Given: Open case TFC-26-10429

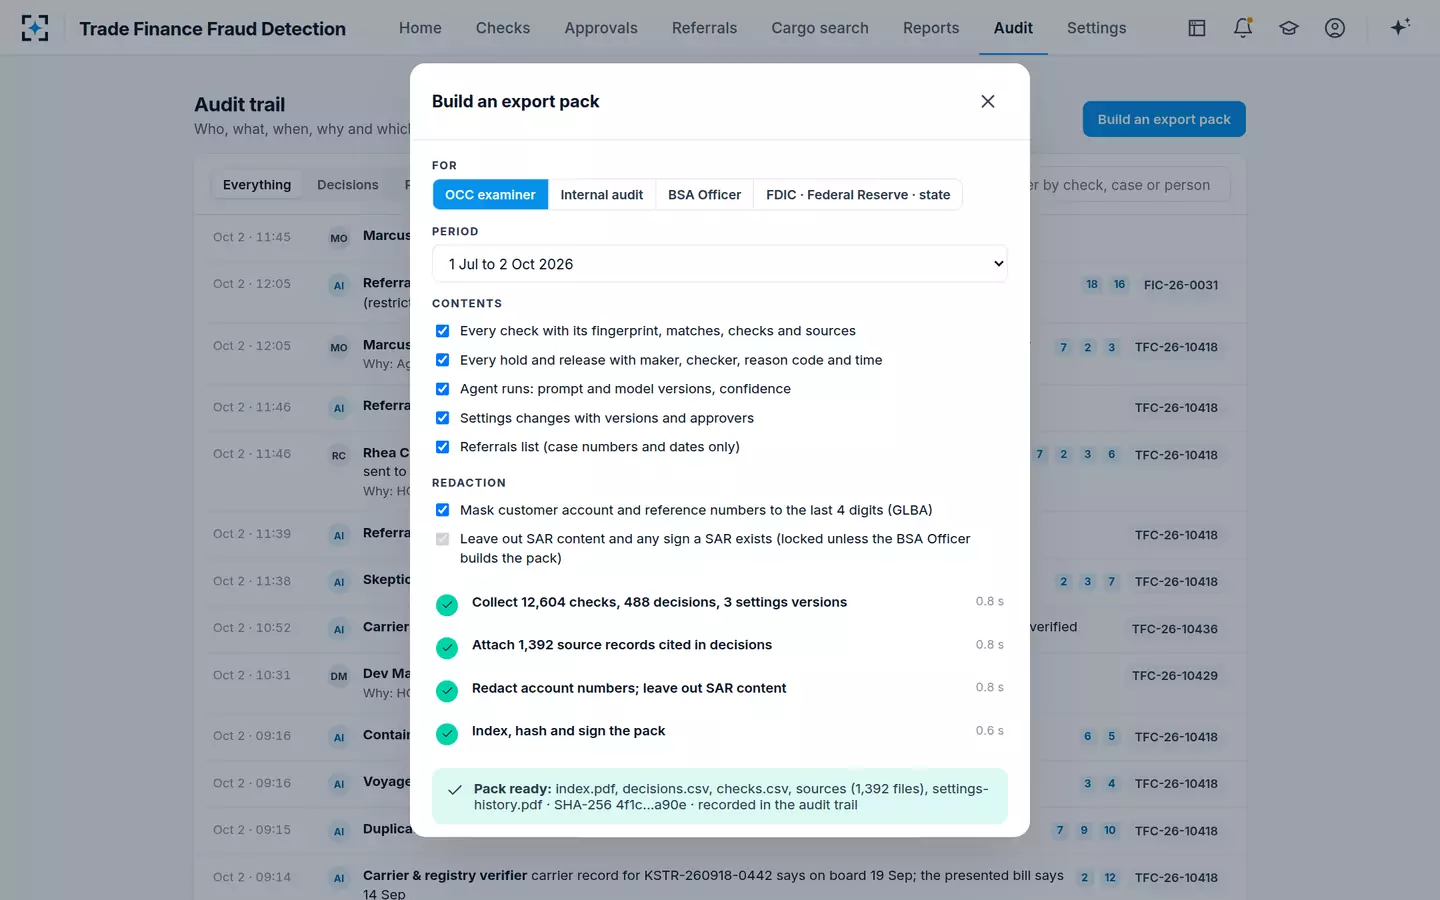Looking at the screenshot, I should point(1175,676).
